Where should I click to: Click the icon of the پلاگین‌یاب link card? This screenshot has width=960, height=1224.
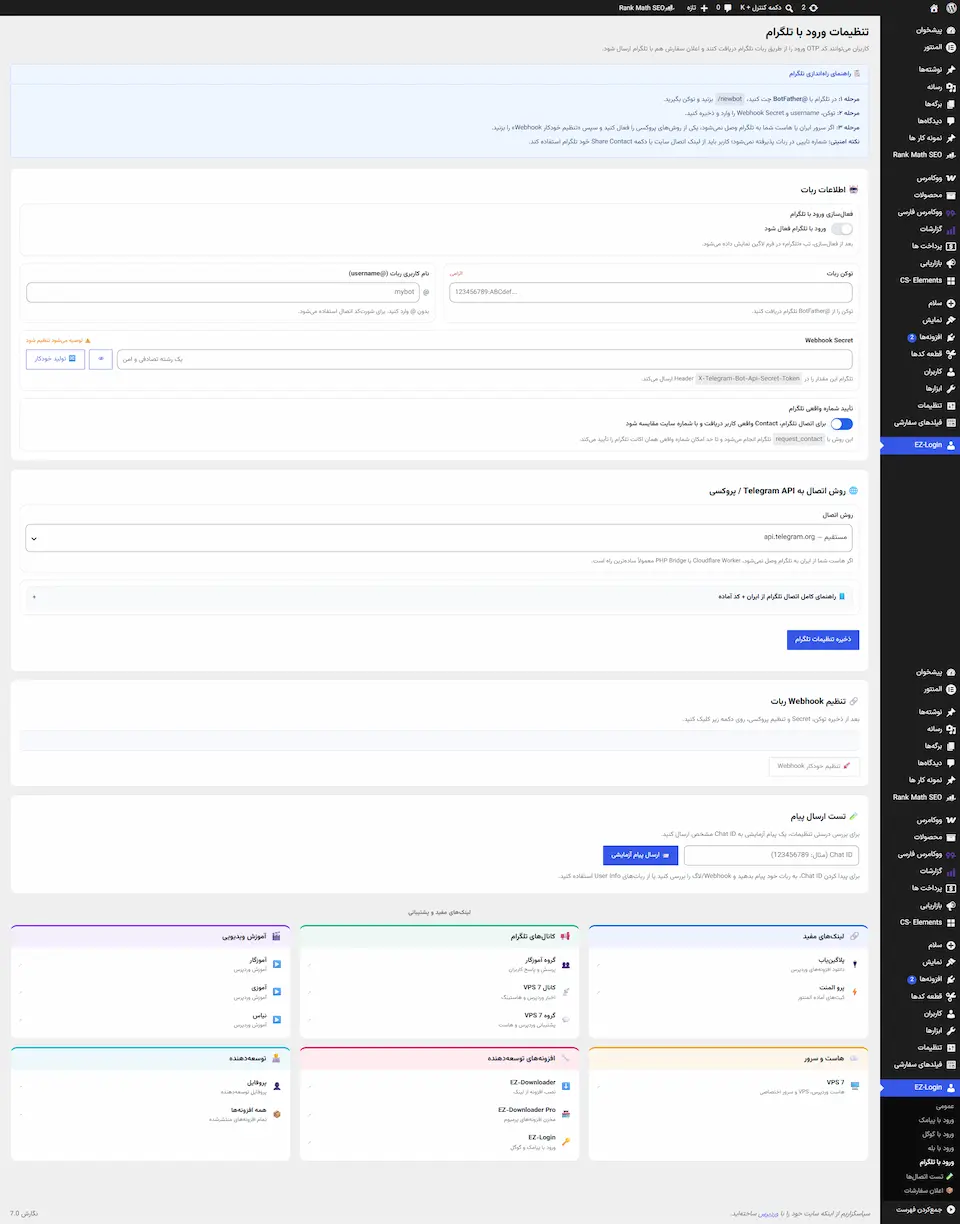click(854, 964)
